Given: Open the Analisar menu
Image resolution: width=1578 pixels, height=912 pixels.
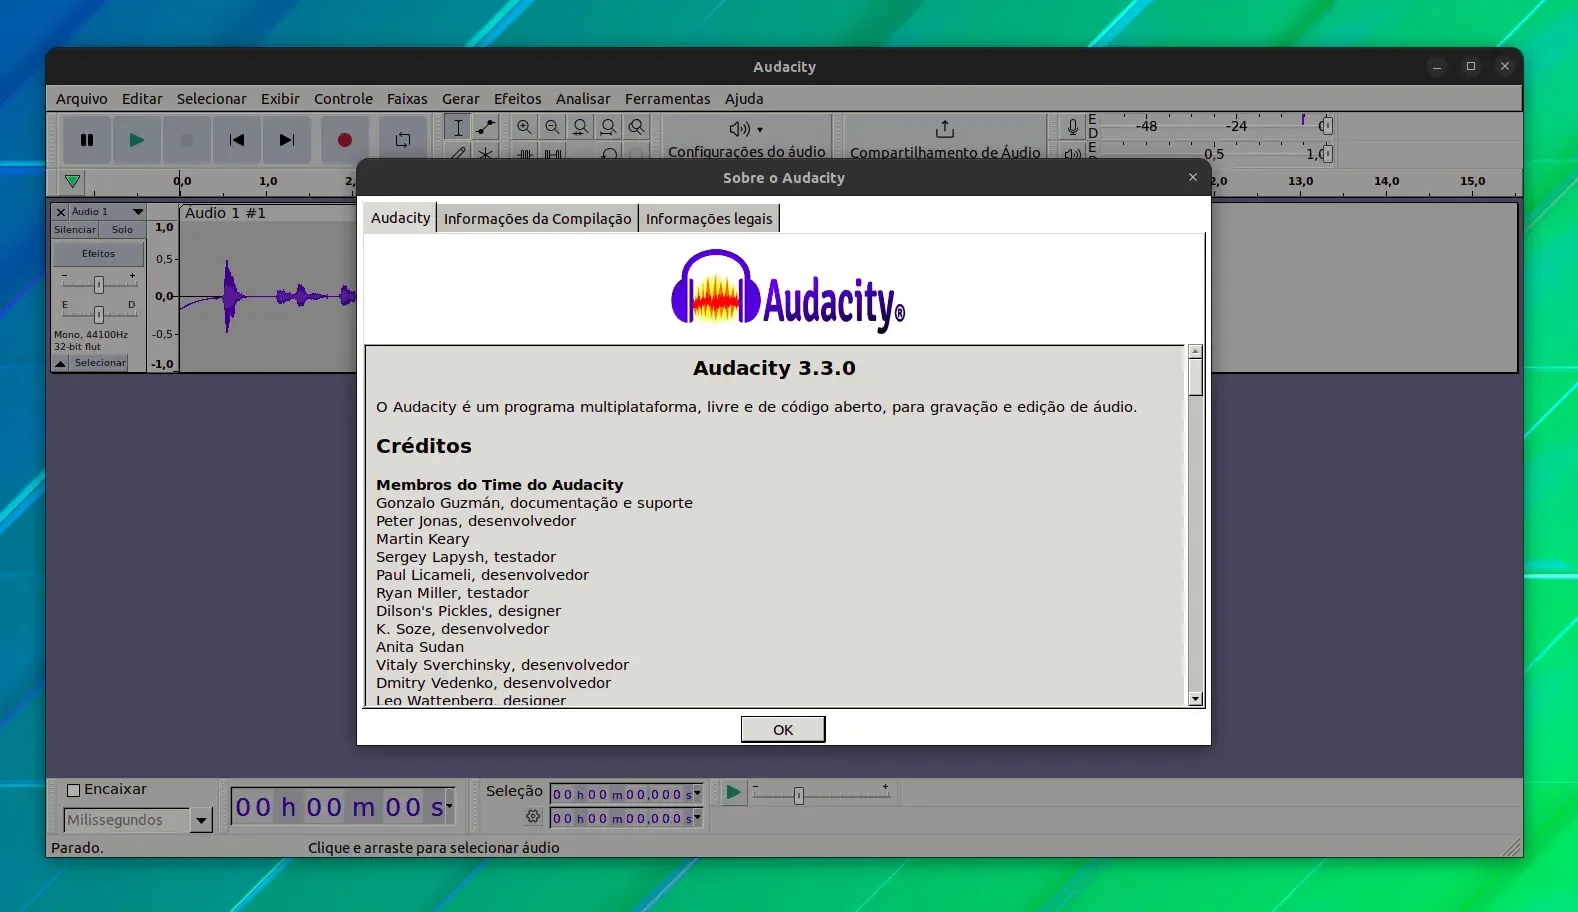Looking at the screenshot, I should [x=583, y=99].
